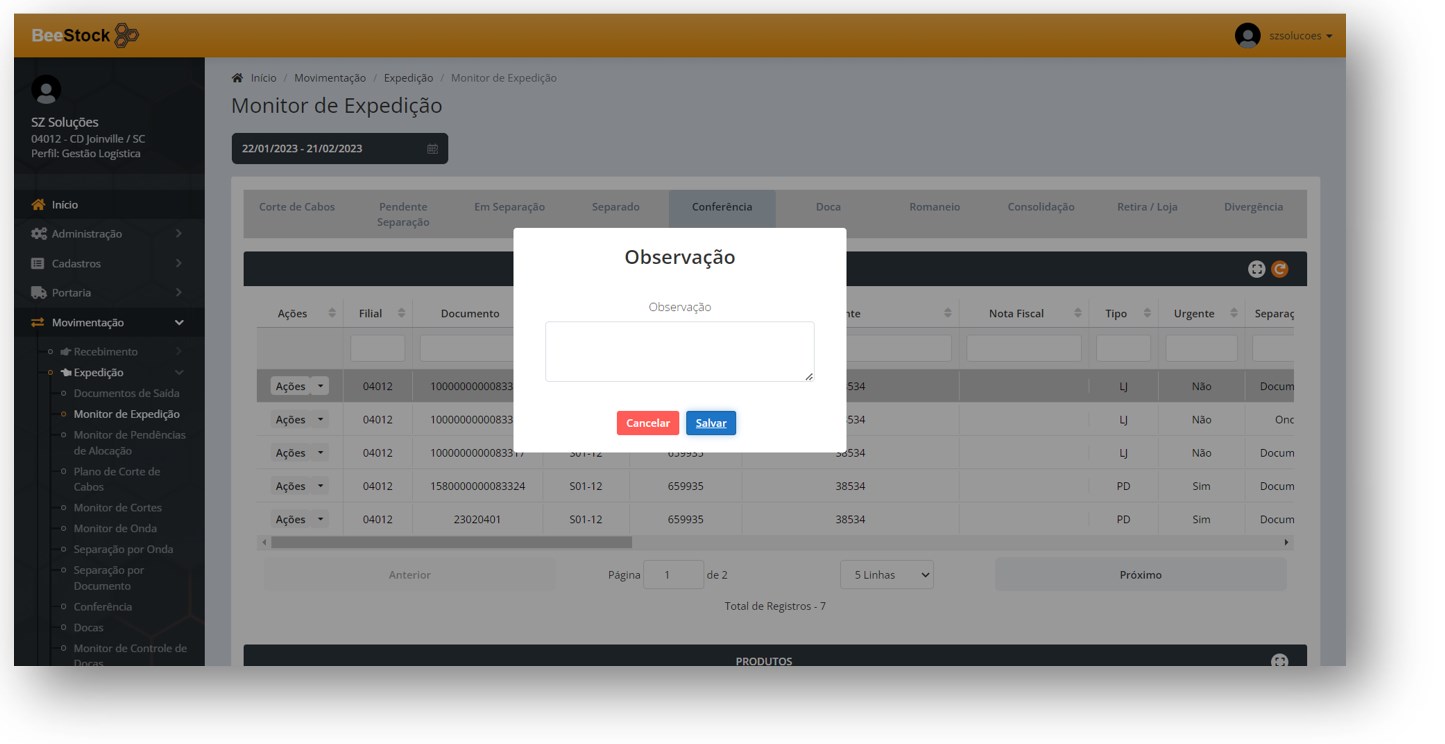Click the expand icon in PRODUTOS header
Screen dimensions: 1445x744
click(1279, 661)
